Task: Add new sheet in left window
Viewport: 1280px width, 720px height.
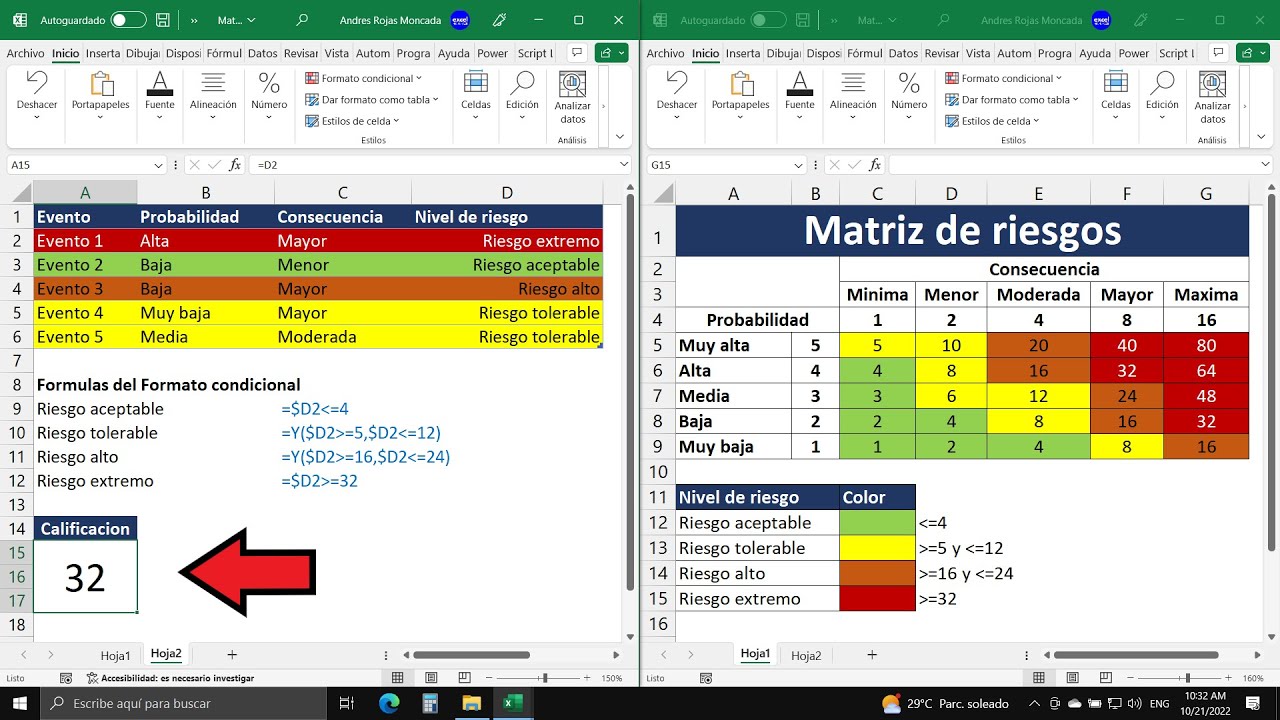Action: (232, 655)
